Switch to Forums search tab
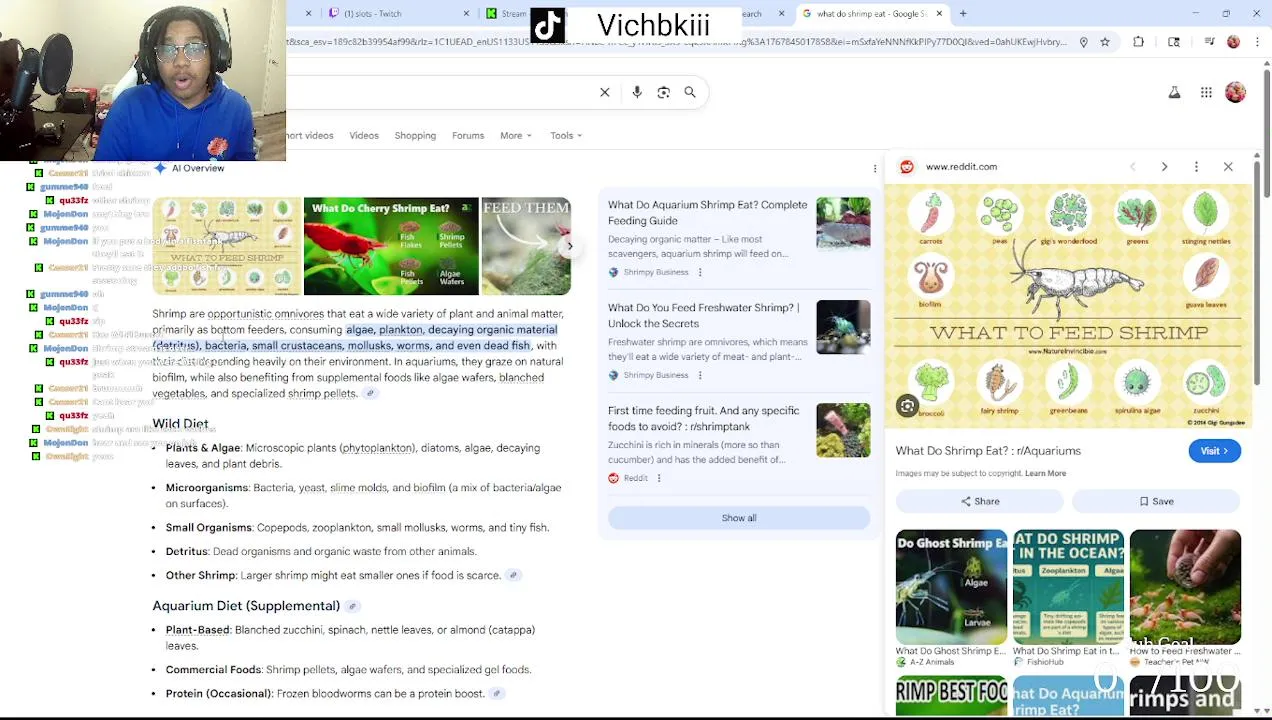Viewport: 1272px width, 720px height. coord(468,136)
